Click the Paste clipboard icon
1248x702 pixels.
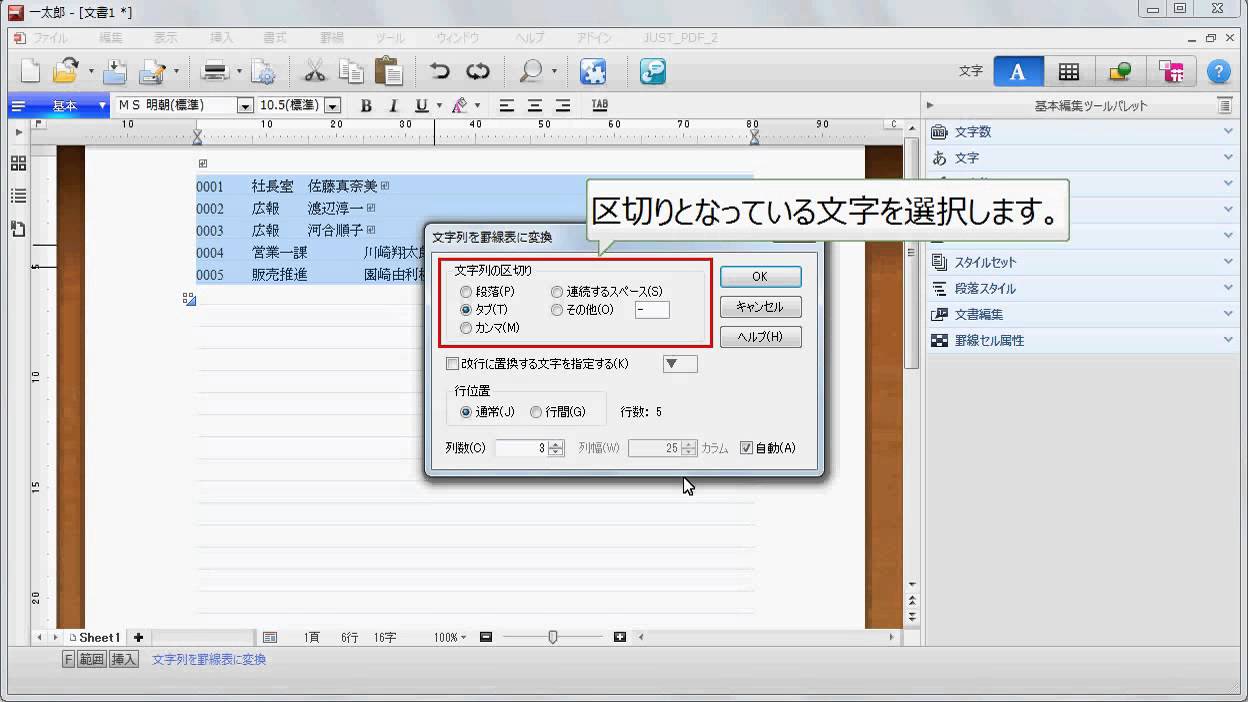pyautogui.click(x=388, y=71)
